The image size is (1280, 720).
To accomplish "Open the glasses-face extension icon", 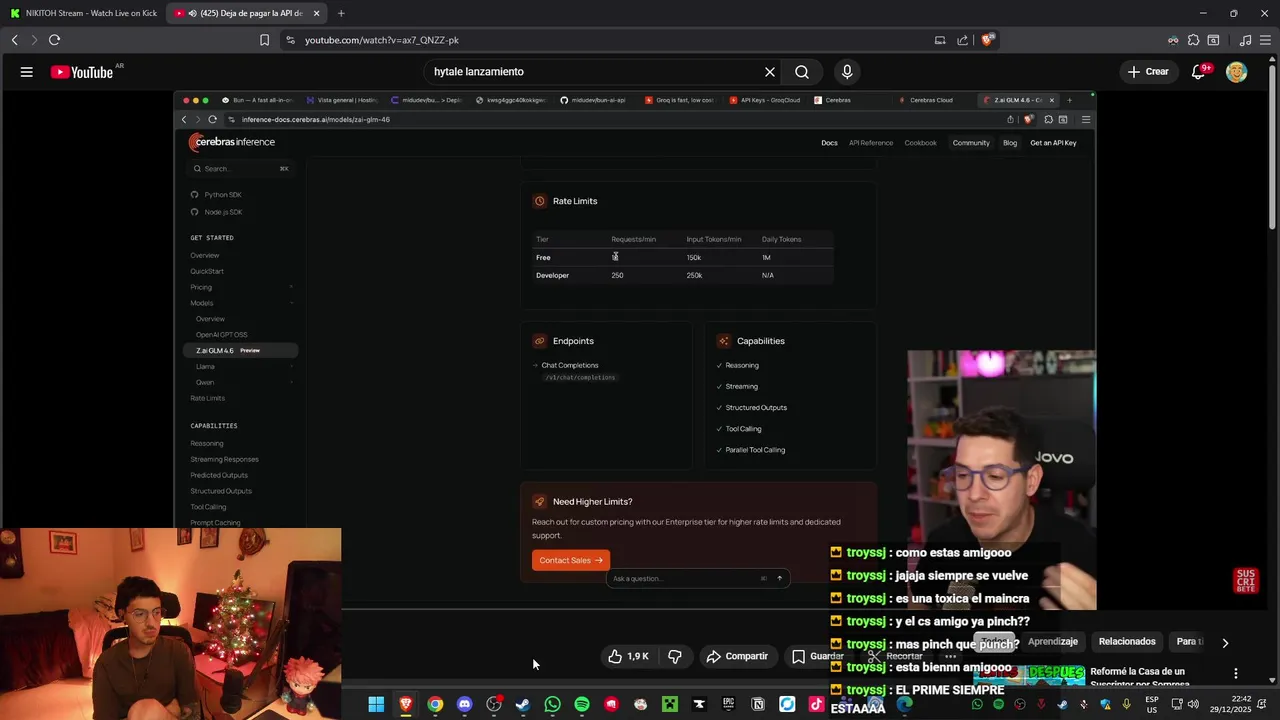I will (x=1173, y=40).
